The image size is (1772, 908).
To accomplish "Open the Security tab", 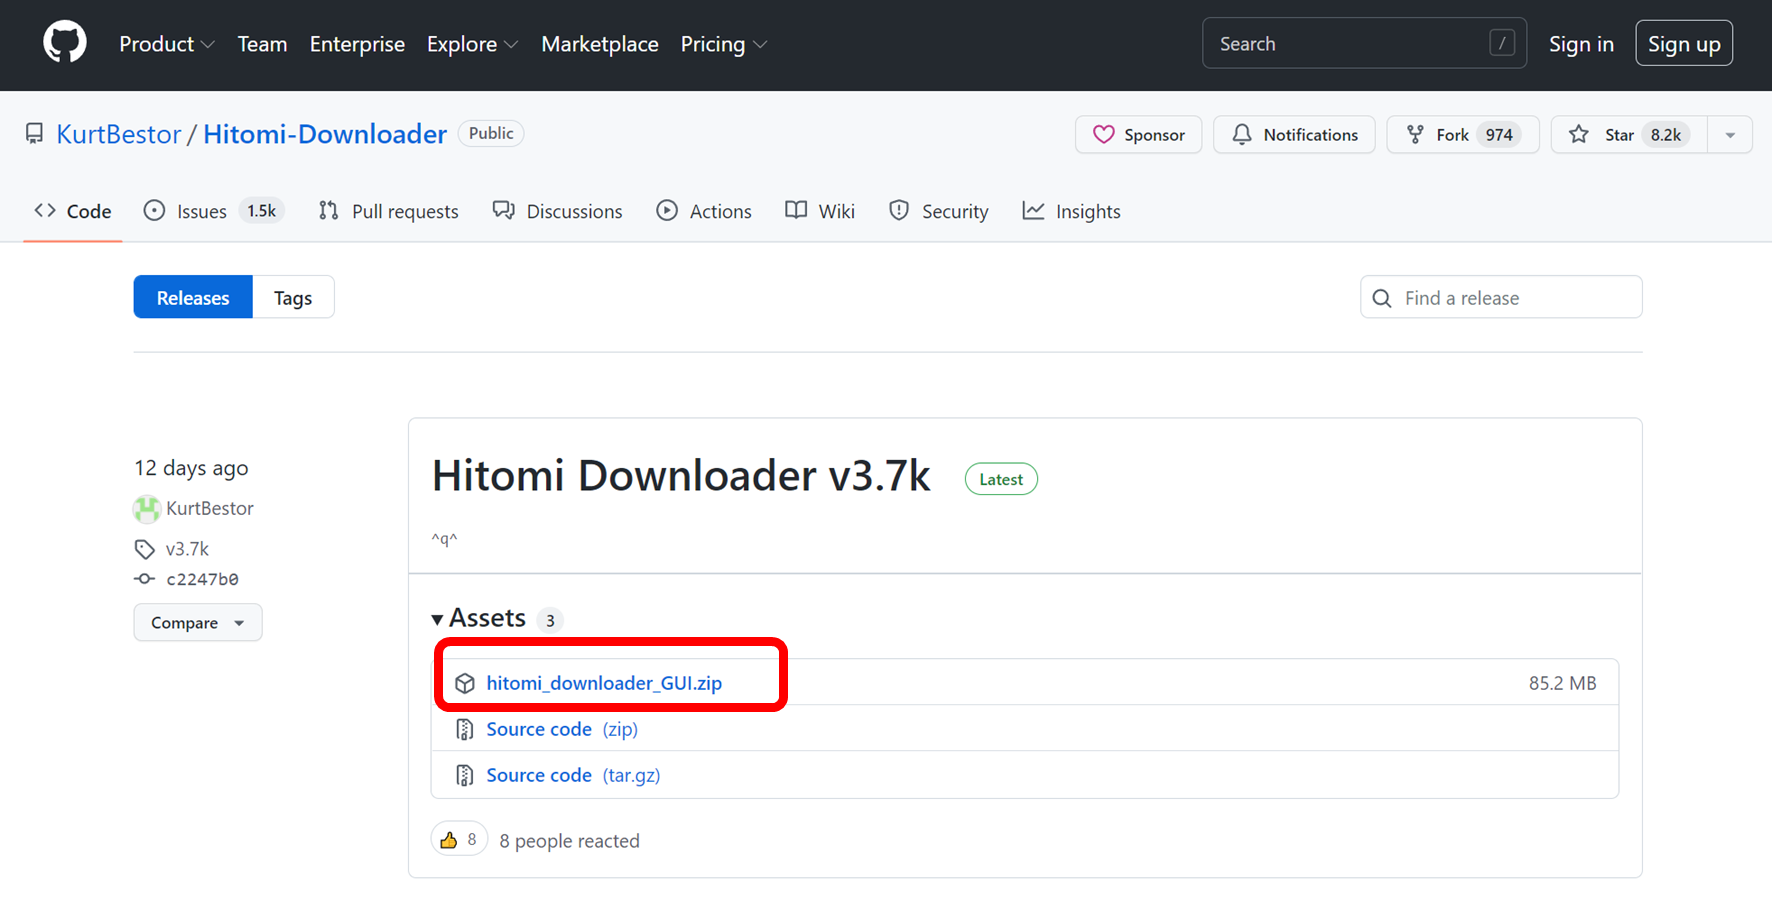I will (x=938, y=211).
